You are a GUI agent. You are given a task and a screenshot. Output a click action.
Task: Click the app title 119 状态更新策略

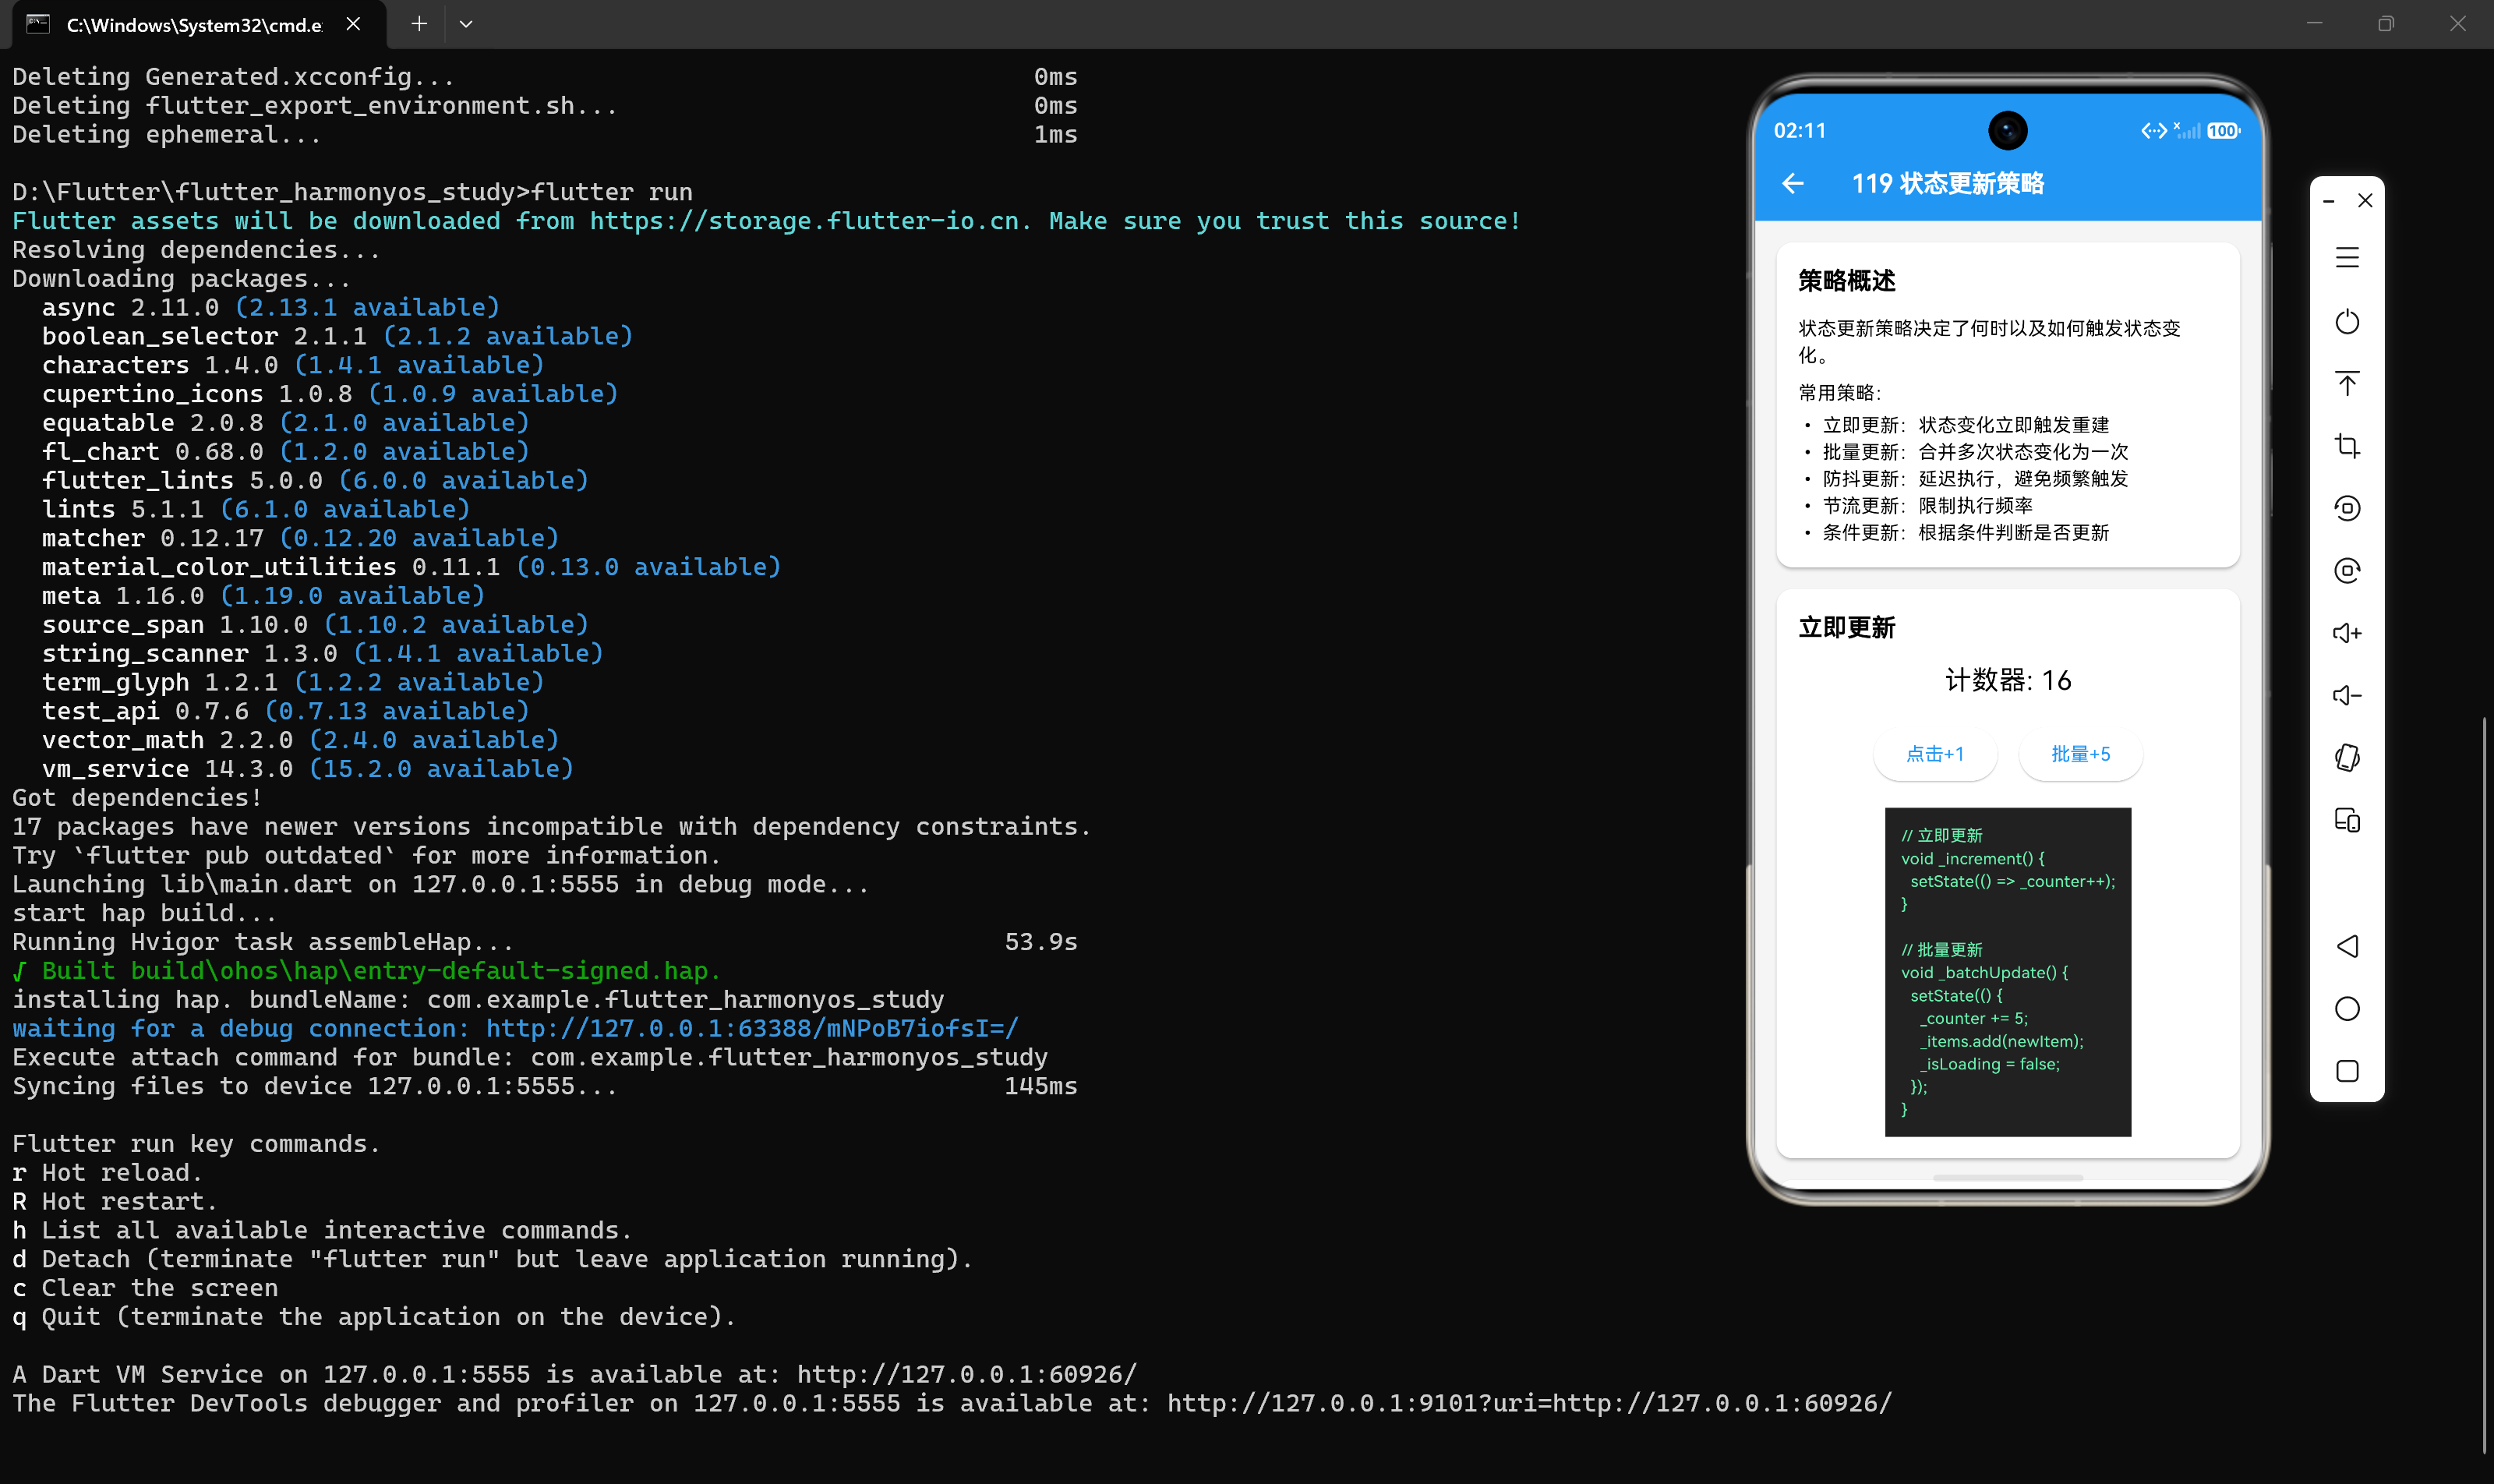[1948, 184]
